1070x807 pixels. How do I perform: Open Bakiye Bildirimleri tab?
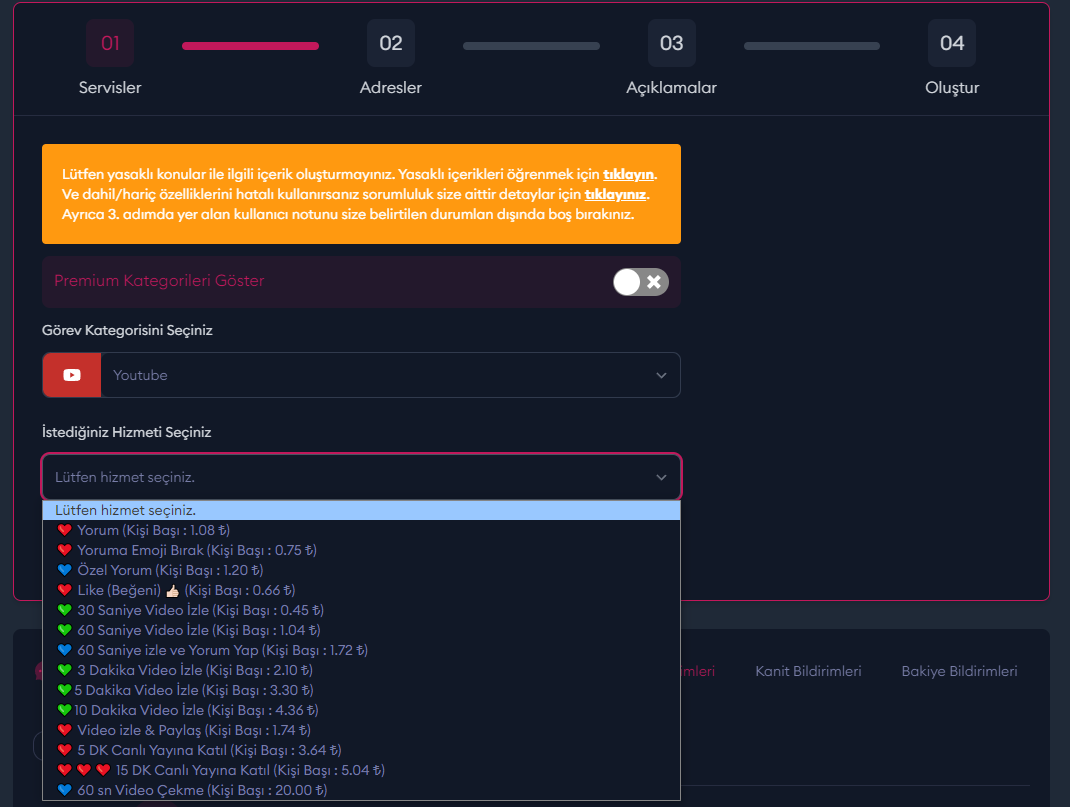[x=959, y=671]
